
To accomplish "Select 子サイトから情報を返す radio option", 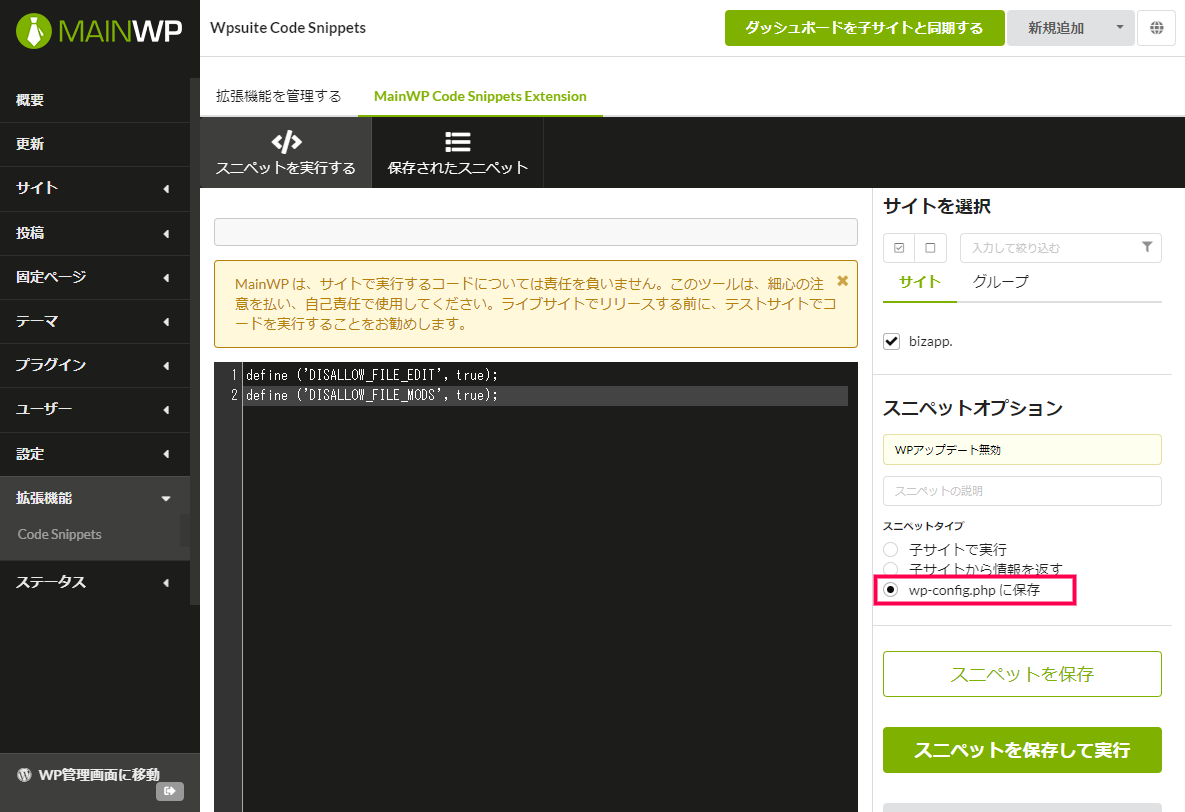I will point(891,569).
